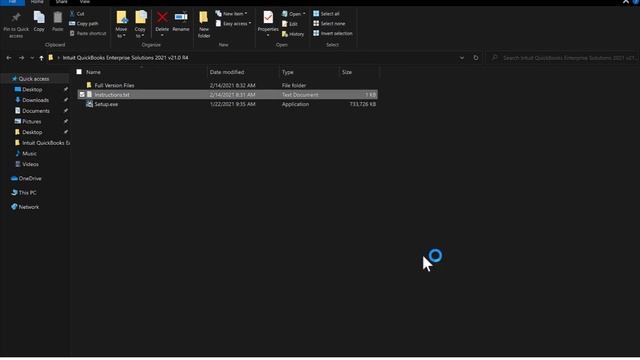Open Documents in navigation pane

[36, 111]
